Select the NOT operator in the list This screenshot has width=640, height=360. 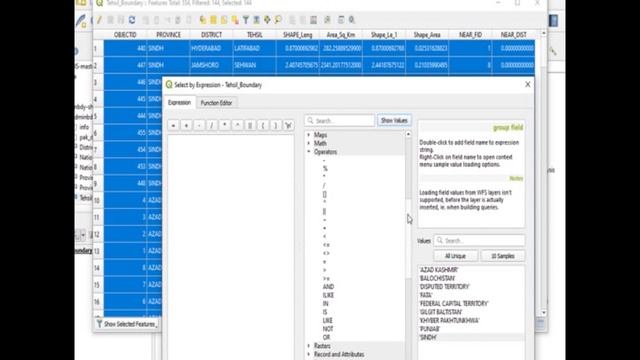point(328,329)
